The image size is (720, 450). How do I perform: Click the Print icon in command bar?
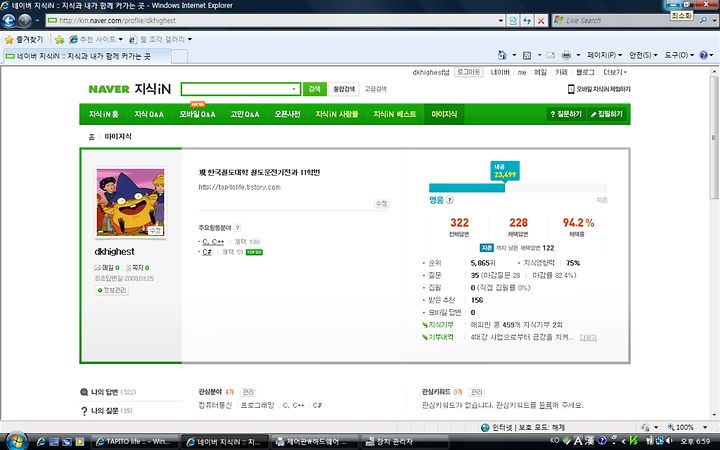pos(567,55)
